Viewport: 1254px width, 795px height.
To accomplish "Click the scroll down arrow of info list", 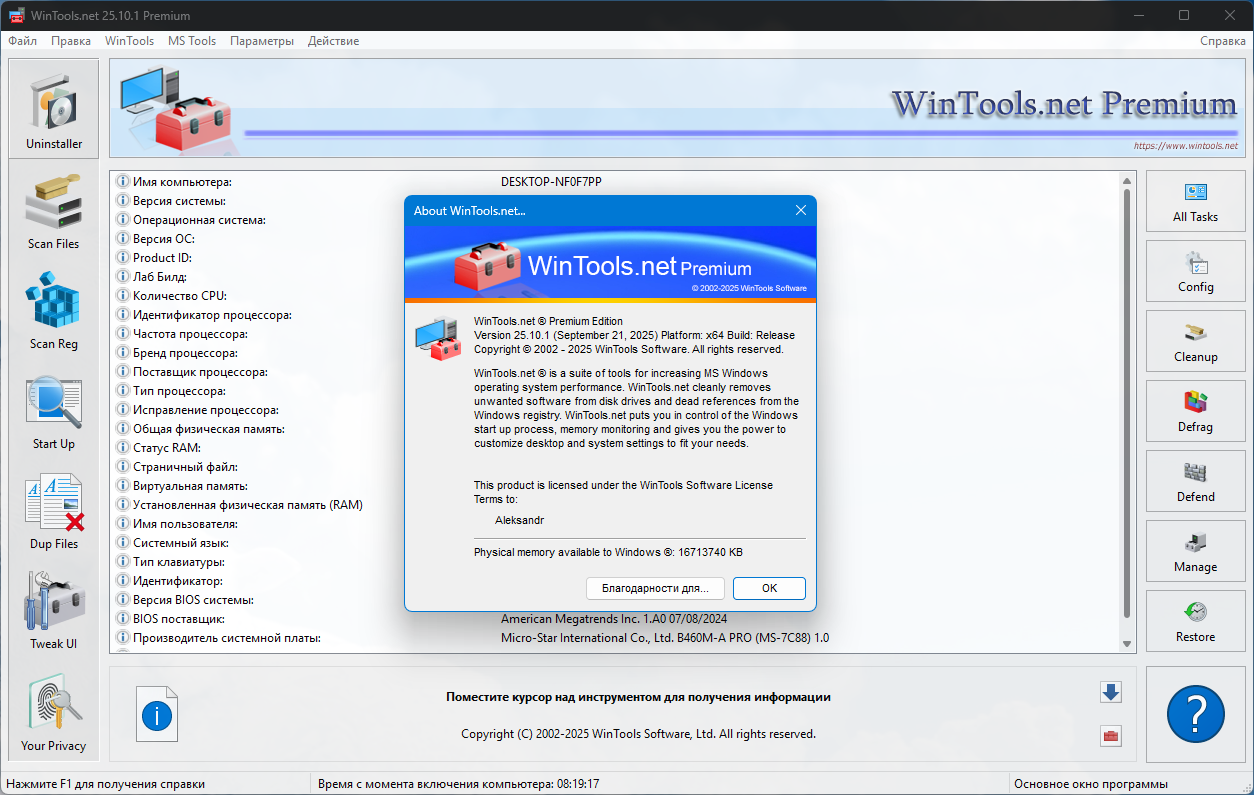I will 1128,644.
